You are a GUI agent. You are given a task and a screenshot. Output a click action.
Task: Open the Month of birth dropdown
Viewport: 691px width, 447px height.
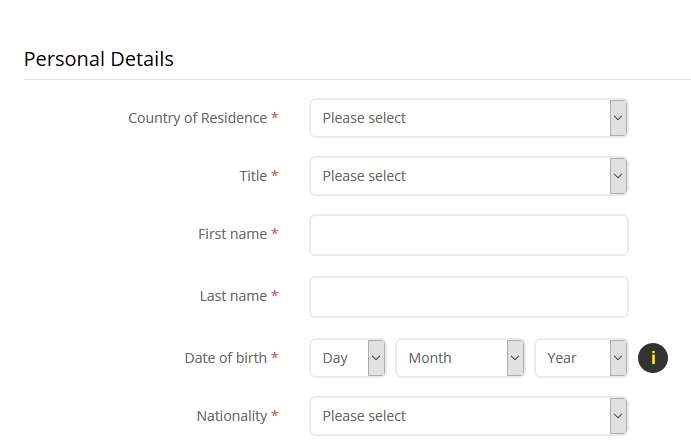click(460, 358)
